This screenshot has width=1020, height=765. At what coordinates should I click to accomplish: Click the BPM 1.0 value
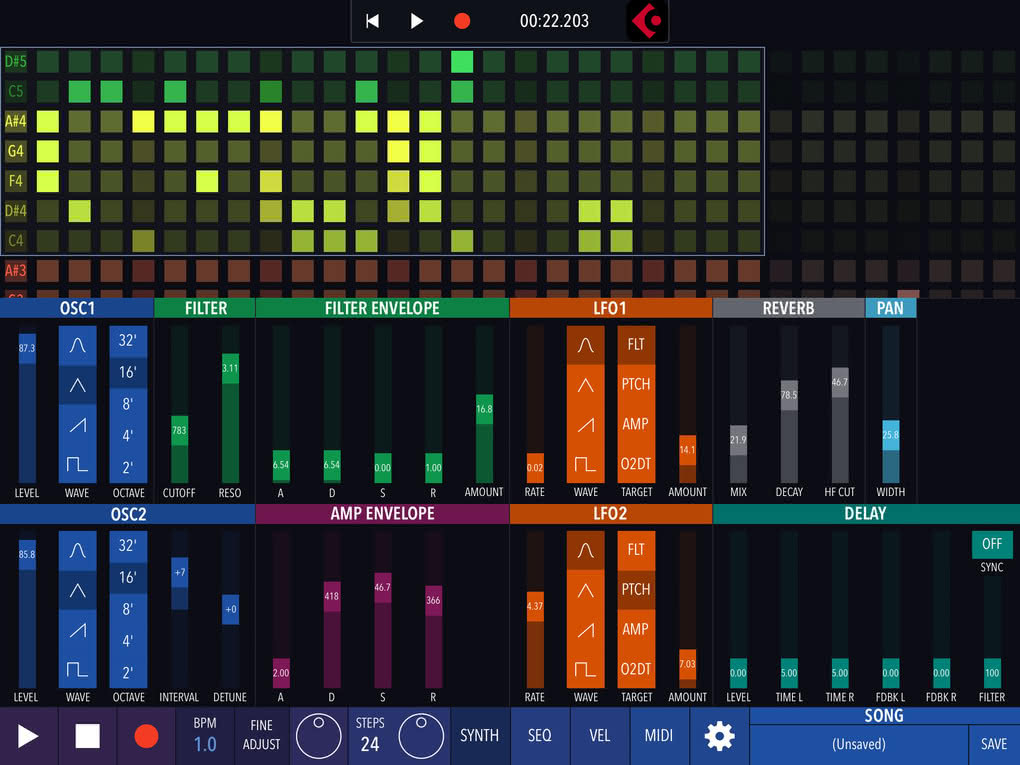click(x=205, y=744)
